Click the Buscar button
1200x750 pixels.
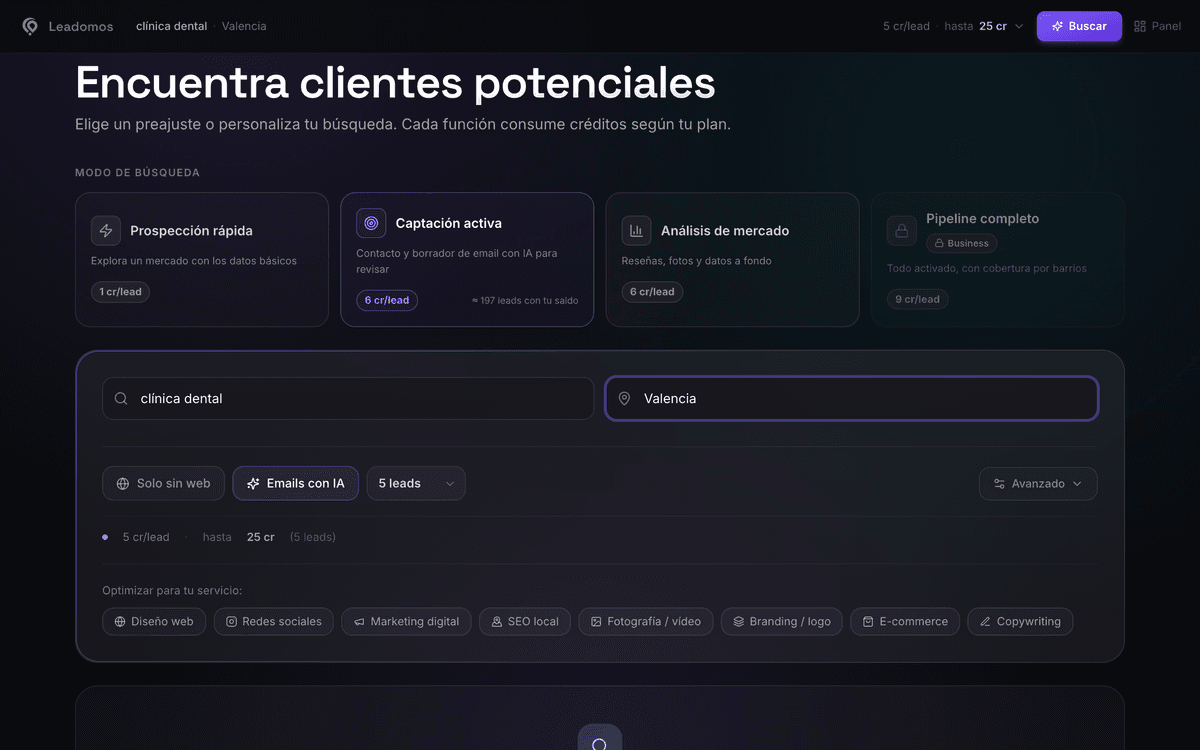tap(1079, 26)
